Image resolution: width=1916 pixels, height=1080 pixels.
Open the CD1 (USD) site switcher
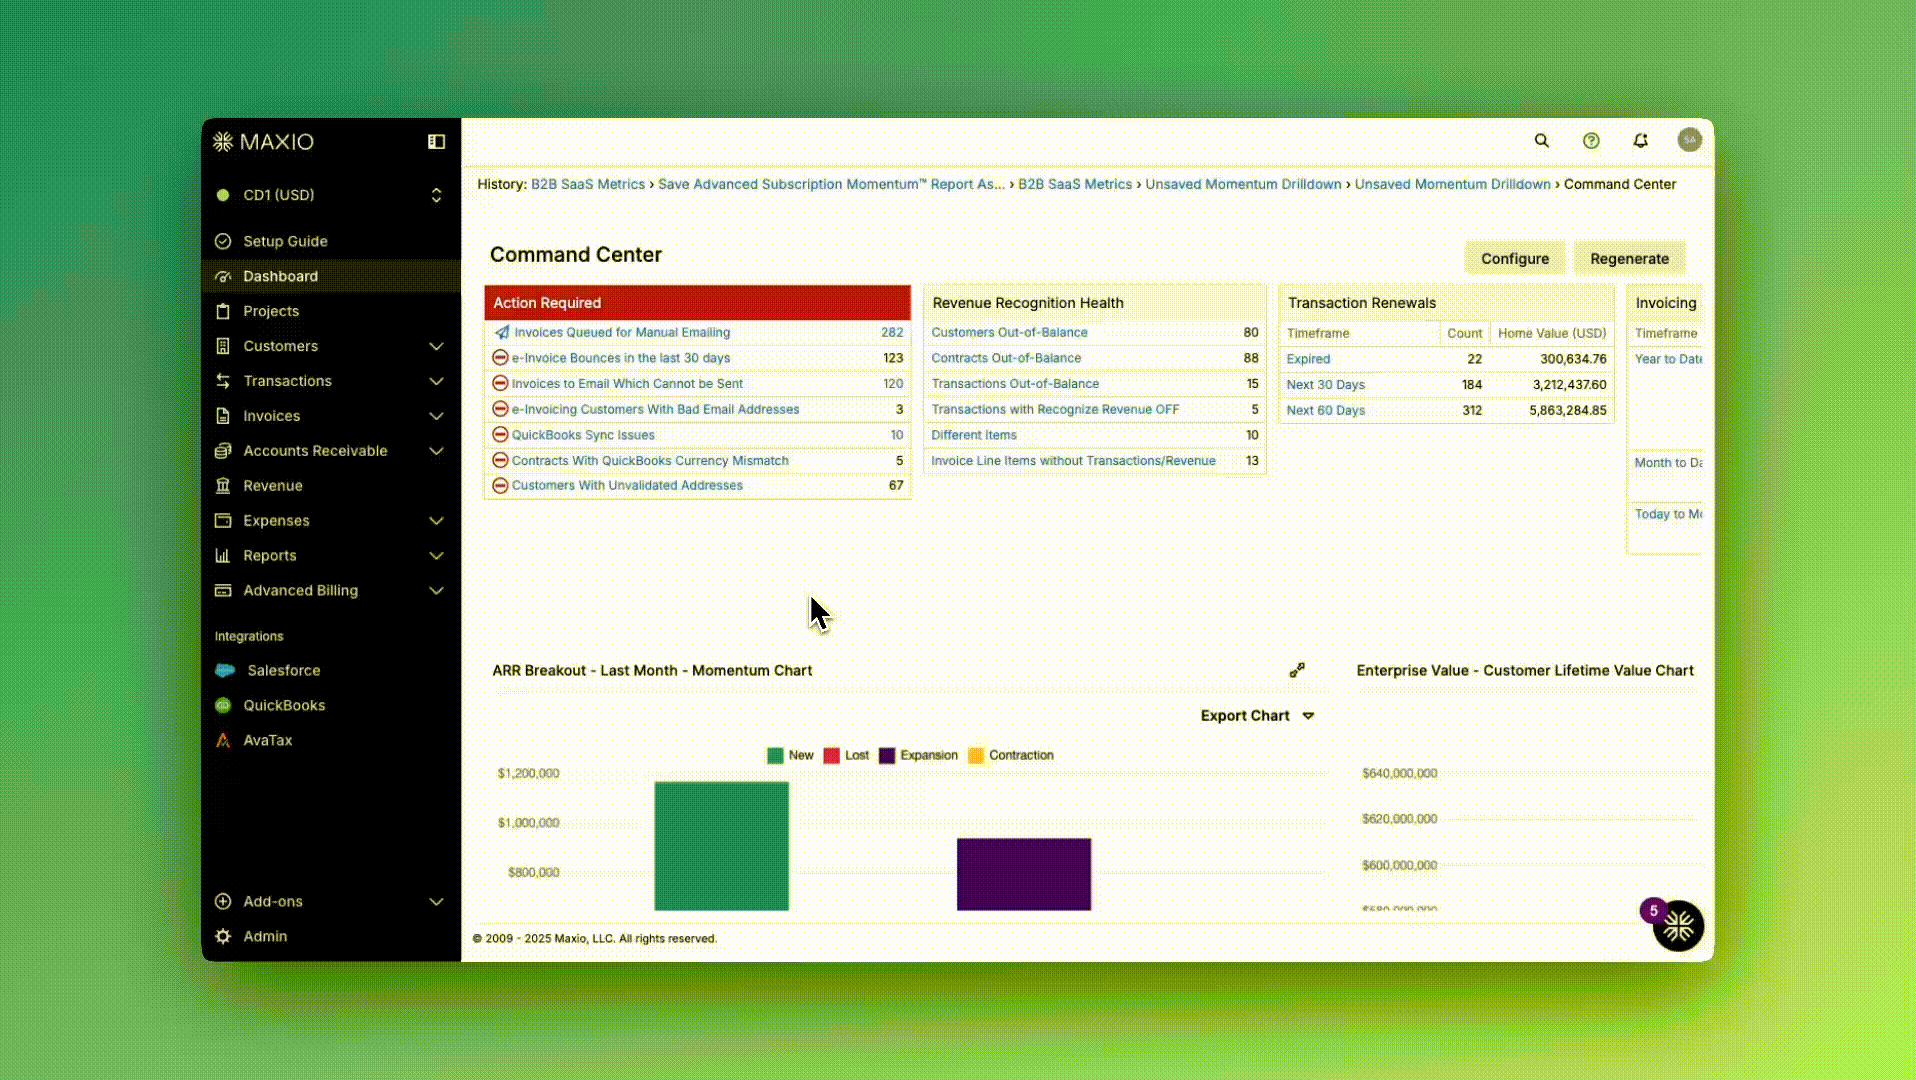[x=330, y=195]
